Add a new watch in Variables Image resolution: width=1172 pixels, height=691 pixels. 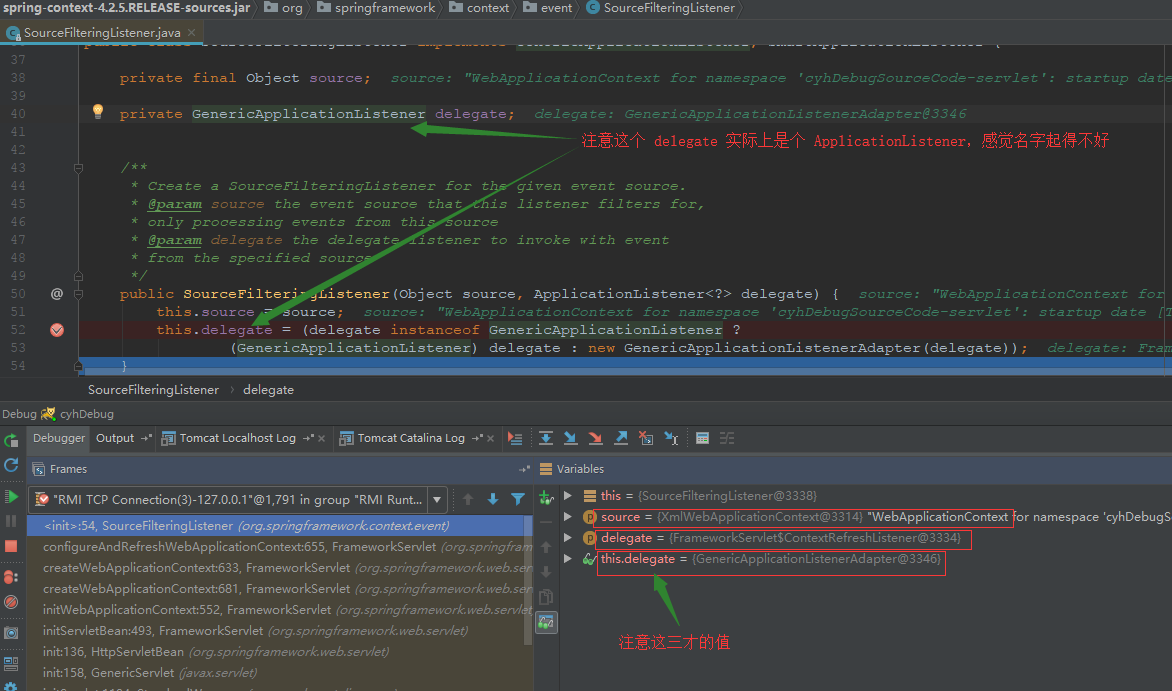click(x=546, y=497)
